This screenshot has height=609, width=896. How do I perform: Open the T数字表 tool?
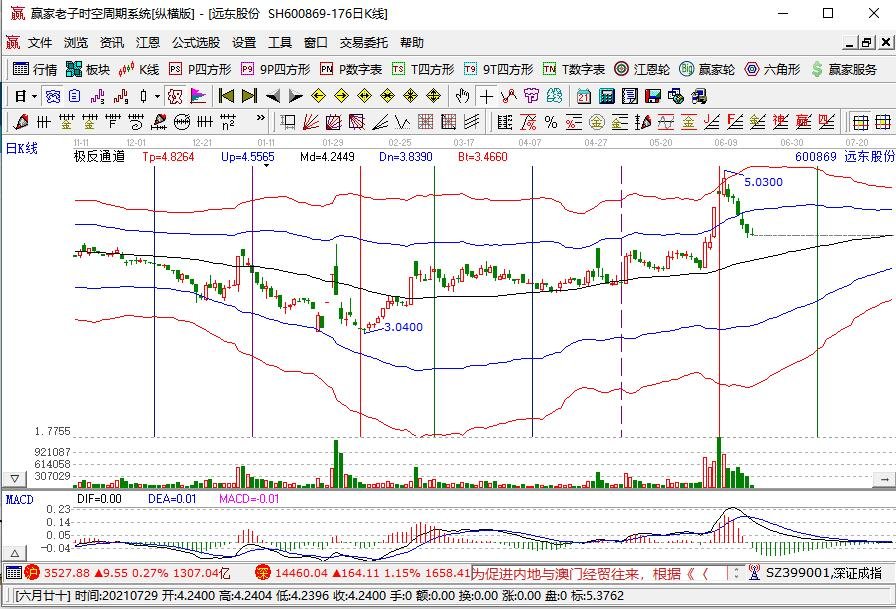[x=574, y=69]
